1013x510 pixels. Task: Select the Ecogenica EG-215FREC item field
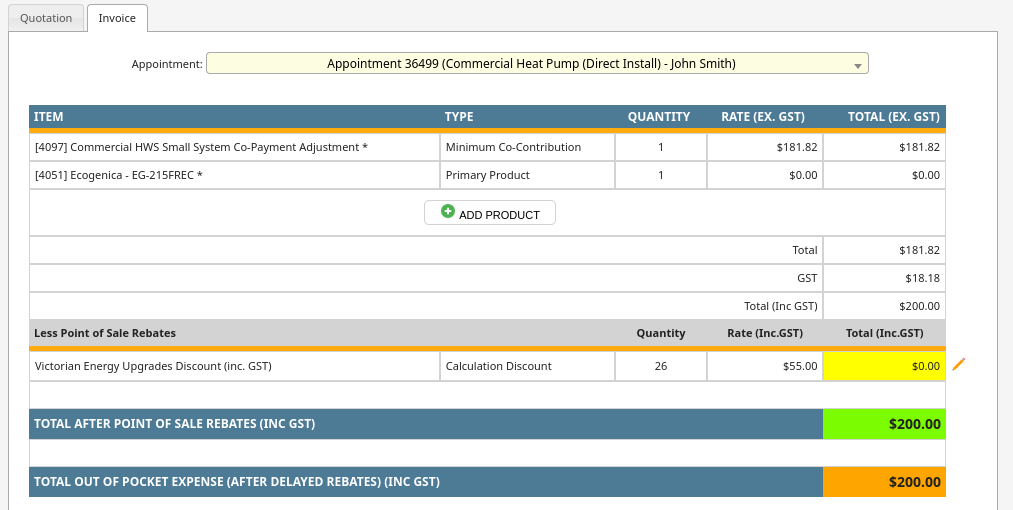[234, 175]
